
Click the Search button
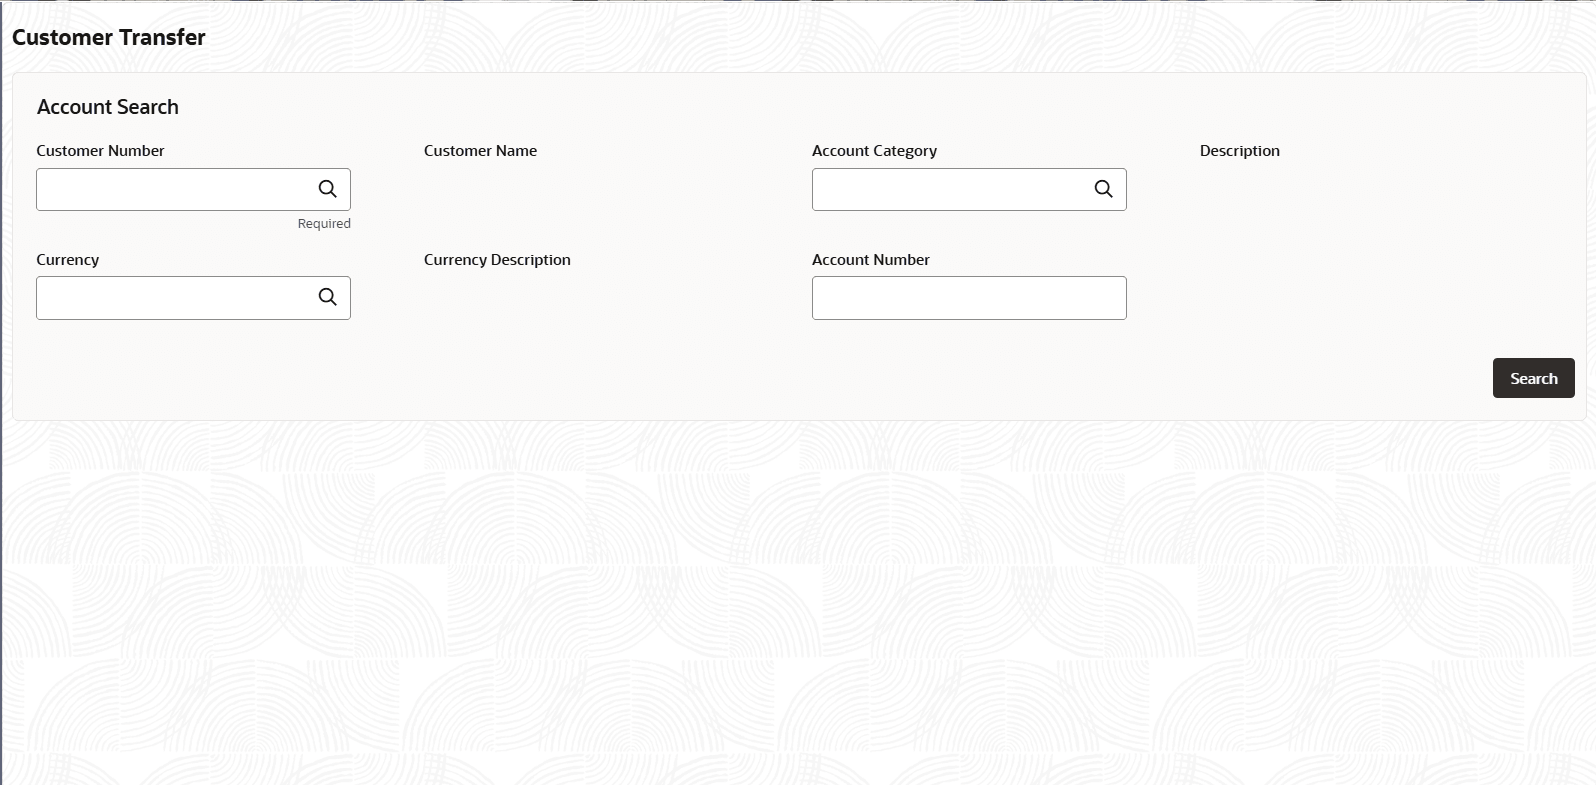1533,378
